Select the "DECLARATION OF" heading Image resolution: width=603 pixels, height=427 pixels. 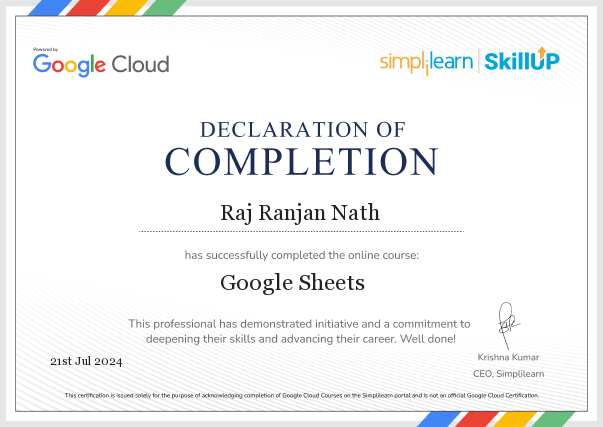(x=302, y=129)
